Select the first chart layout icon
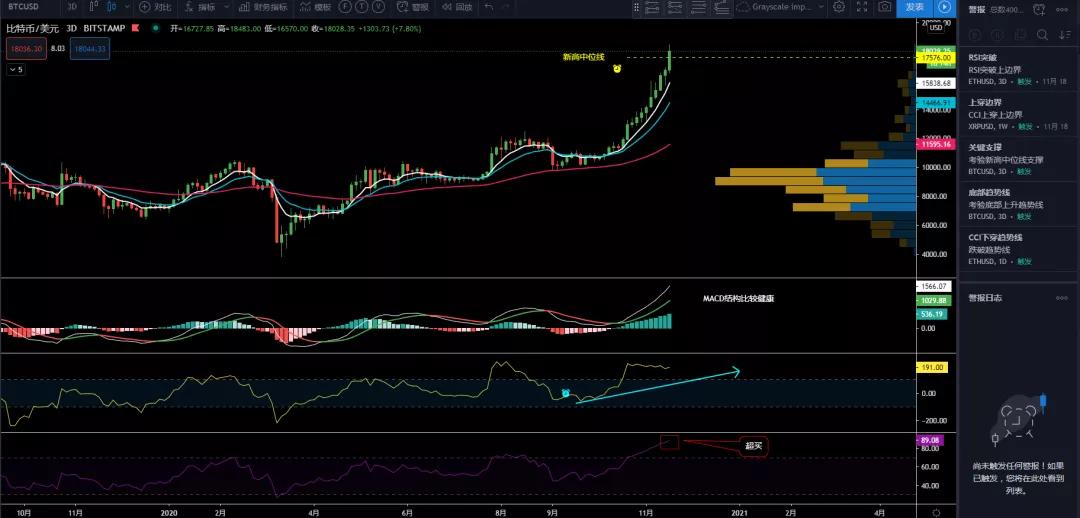This screenshot has width=1080, height=518. [x=653, y=7]
